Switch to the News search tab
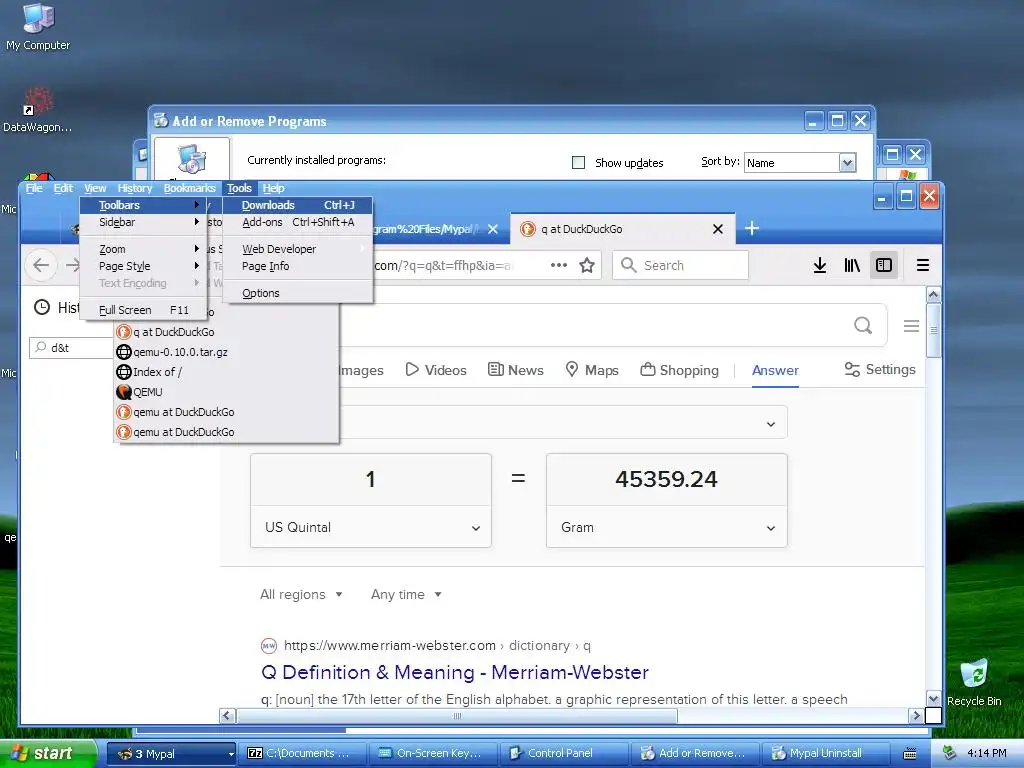The height and width of the screenshot is (768, 1024). tap(515, 370)
